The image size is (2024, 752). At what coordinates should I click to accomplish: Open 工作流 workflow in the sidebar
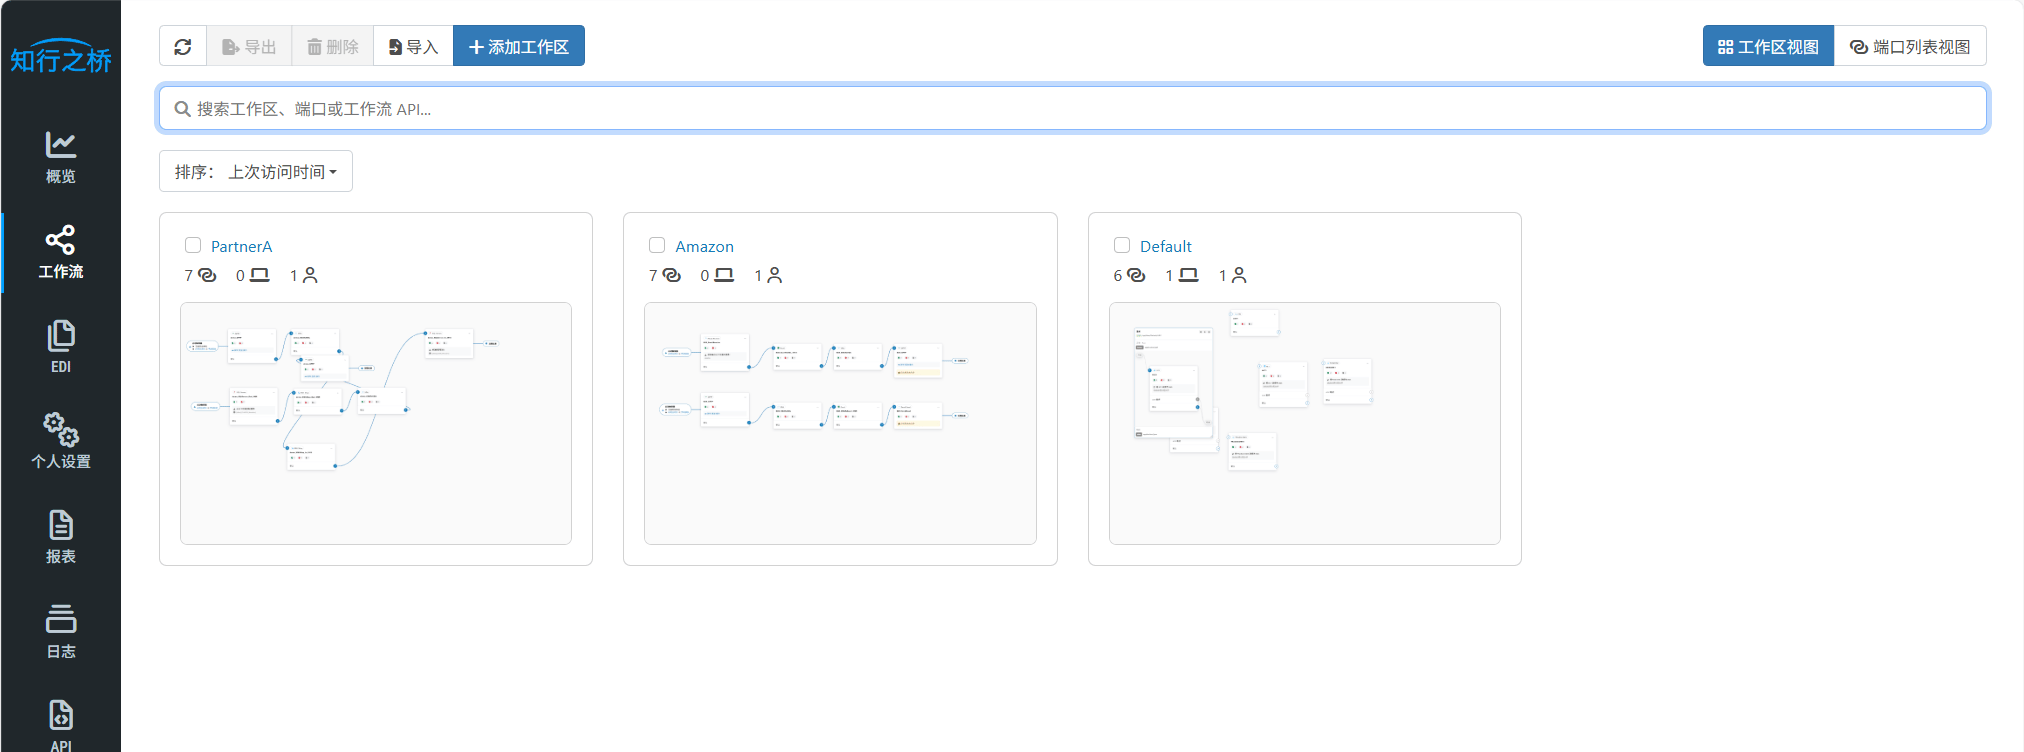[x=61, y=252]
